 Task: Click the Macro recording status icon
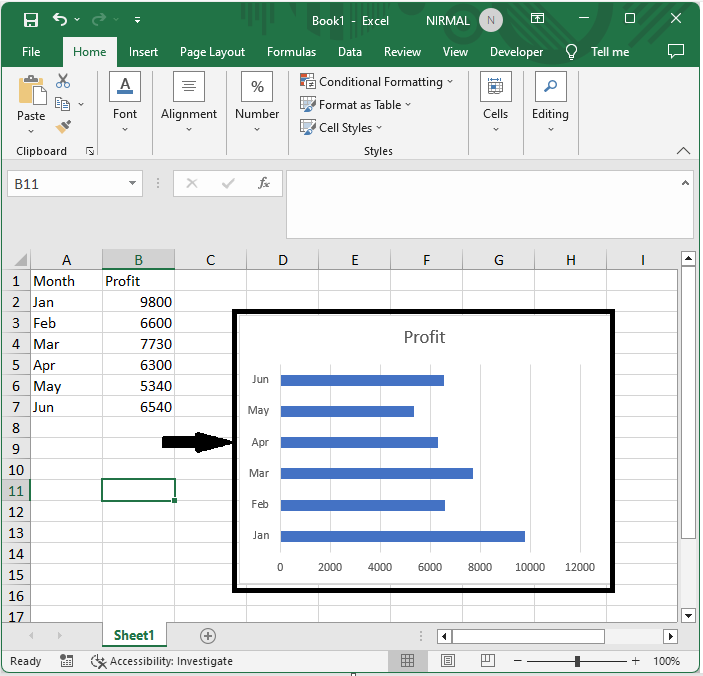pos(66,660)
